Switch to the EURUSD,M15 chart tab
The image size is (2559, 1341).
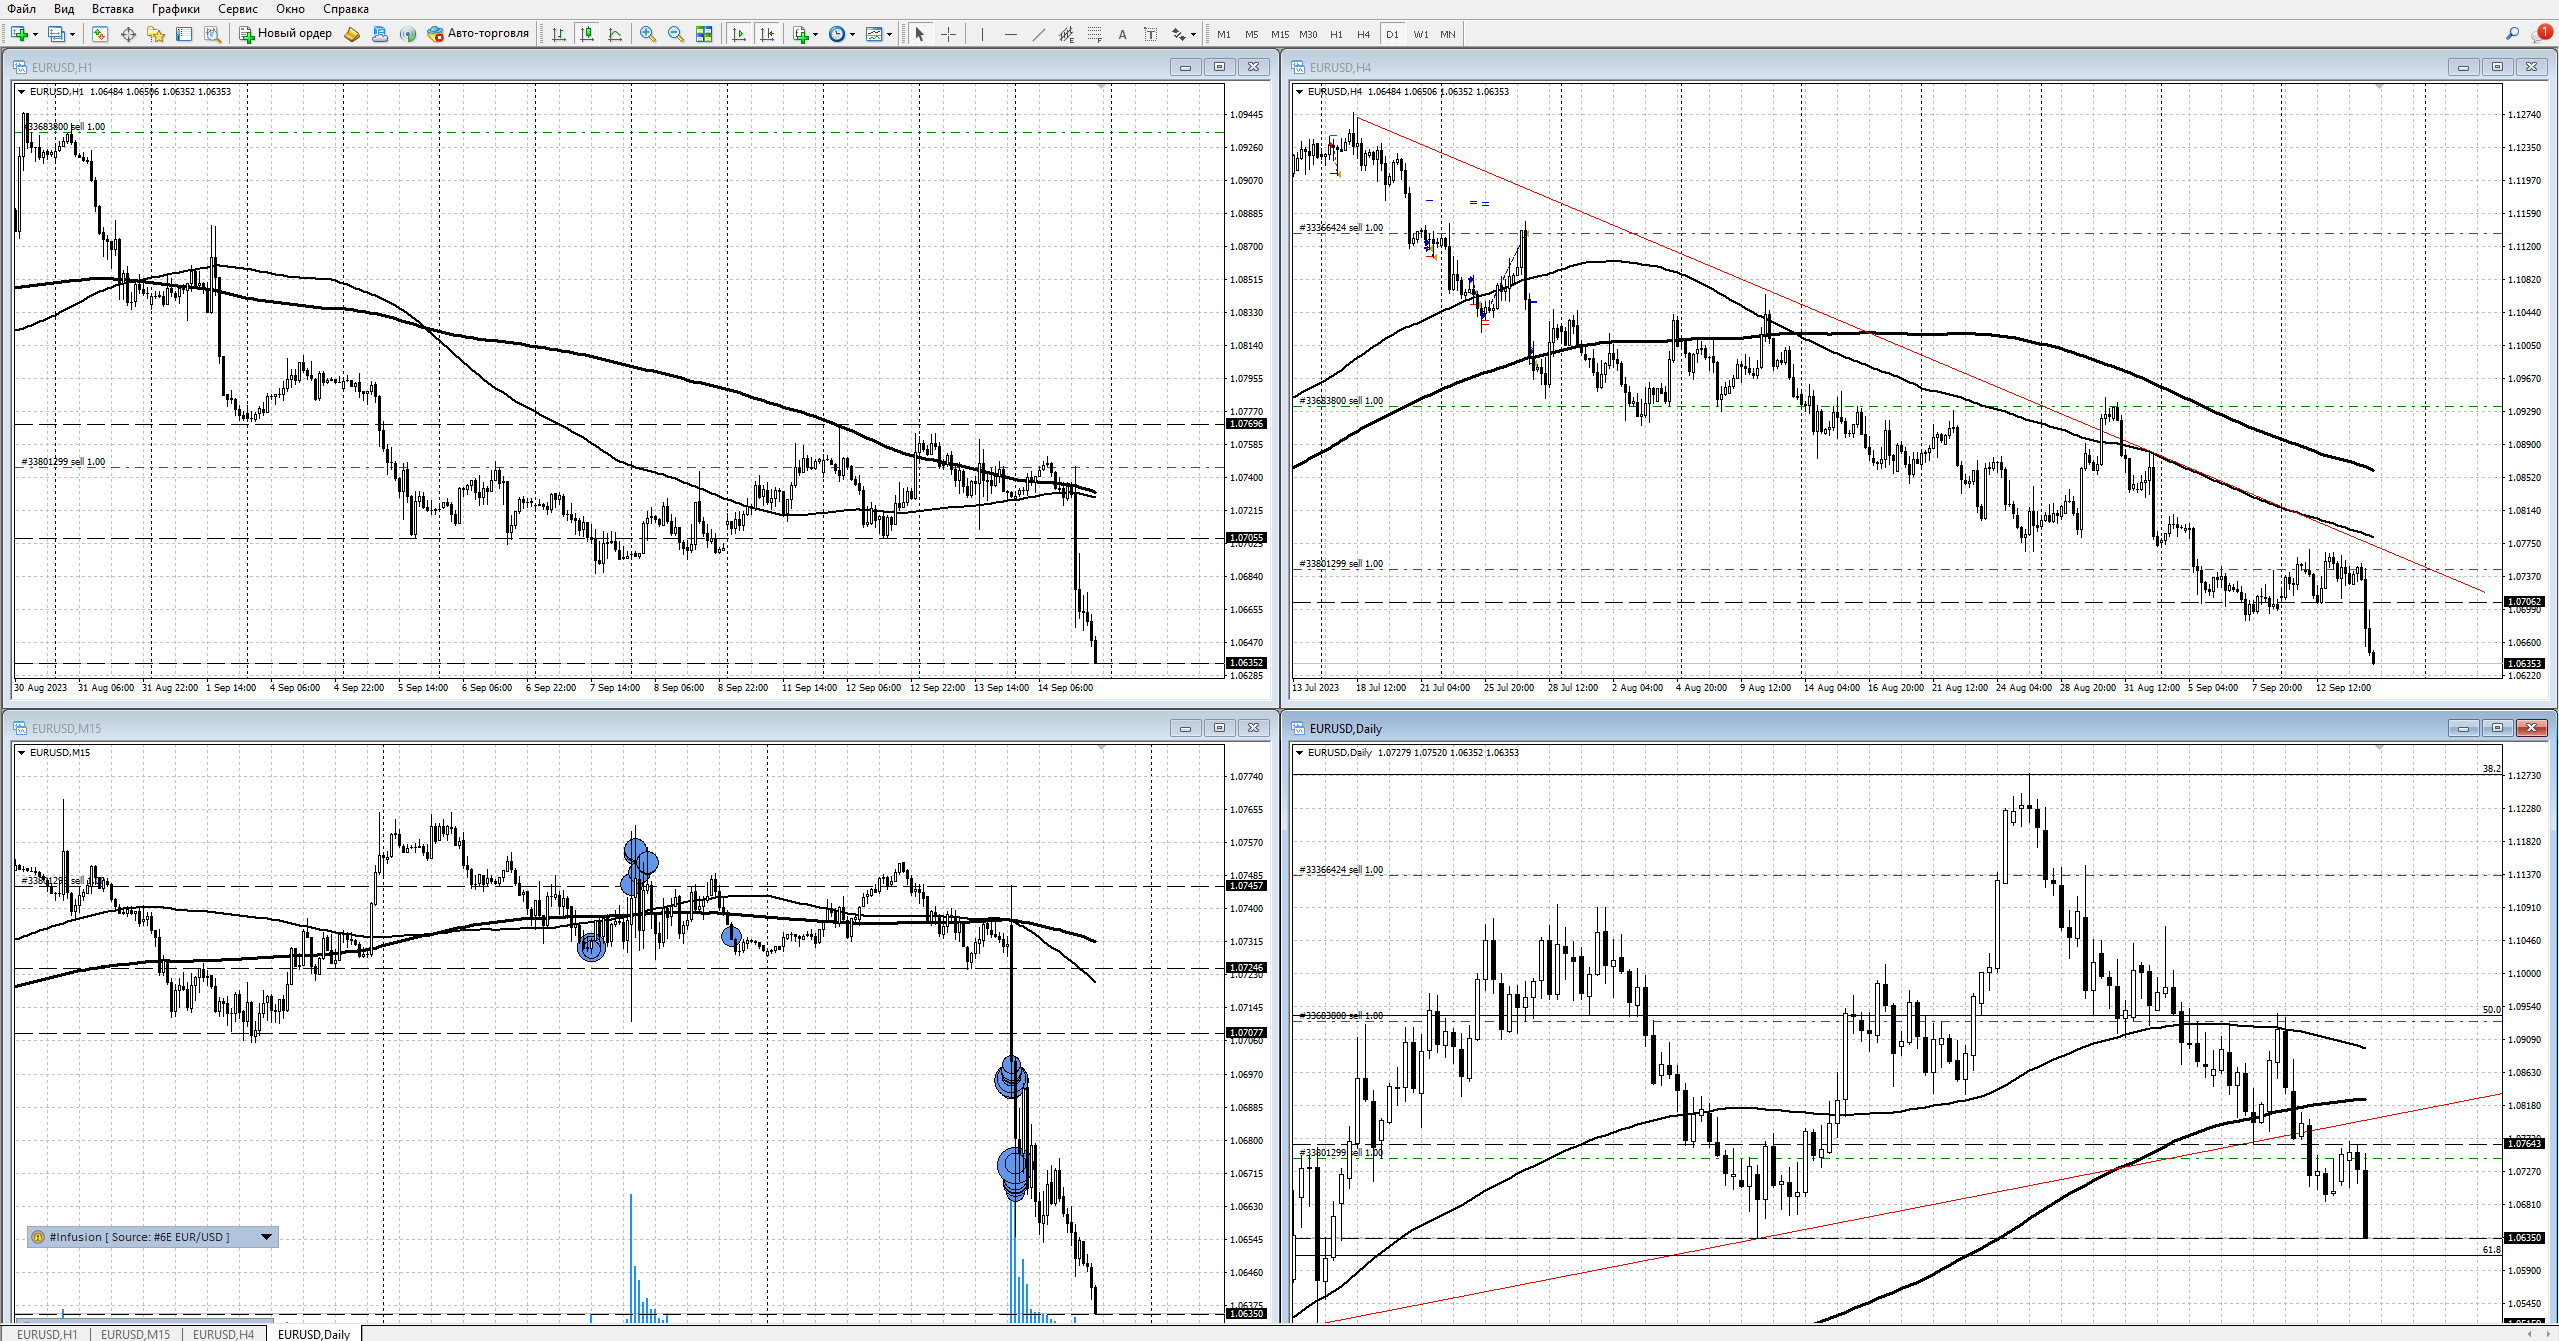tap(135, 1334)
